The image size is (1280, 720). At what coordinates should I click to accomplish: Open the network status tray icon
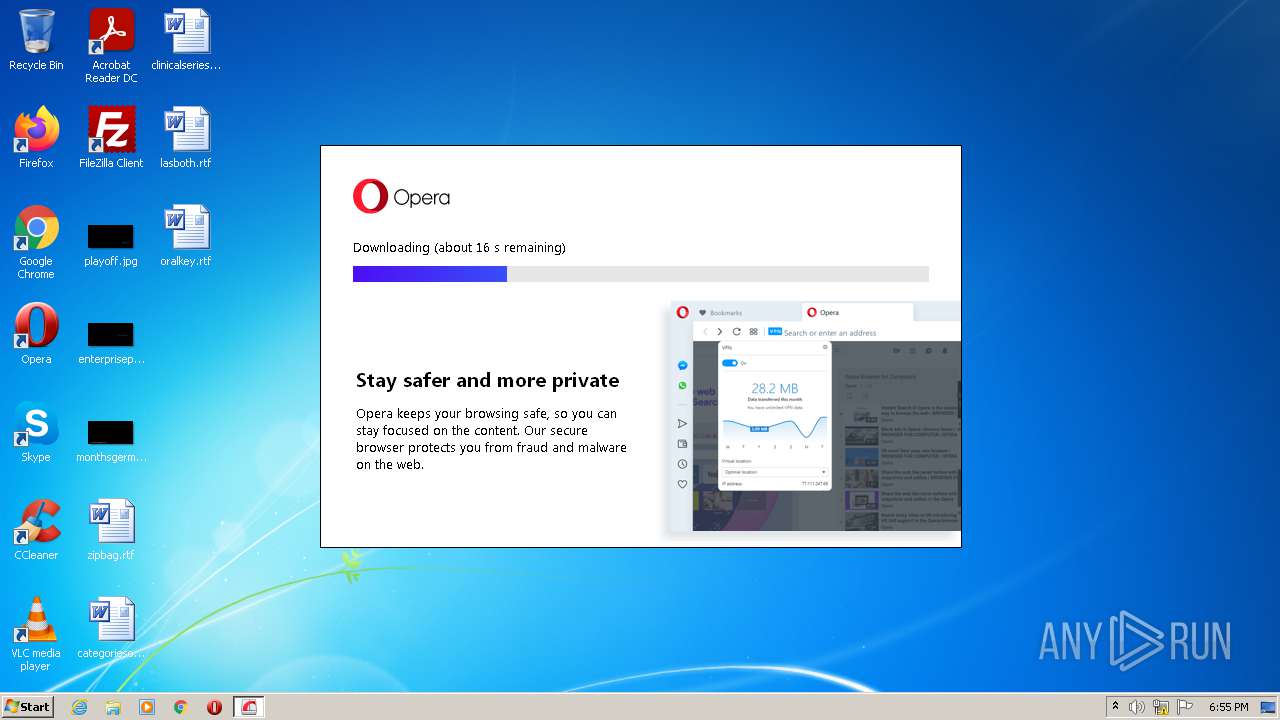(x=1161, y=707)
